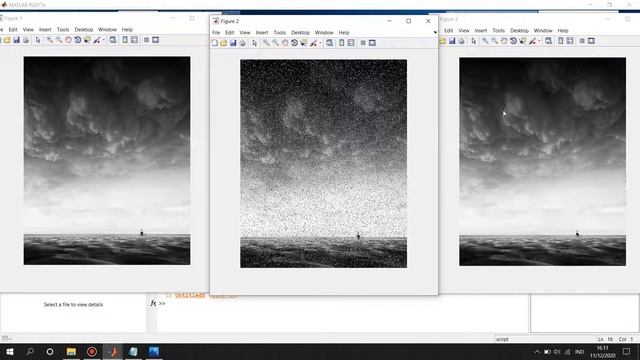Image resolution: width=640 pixels, height=360 pixels.
Task: Select the Edit Plot arrow in Figure 1
Action: tap(38, 40)
